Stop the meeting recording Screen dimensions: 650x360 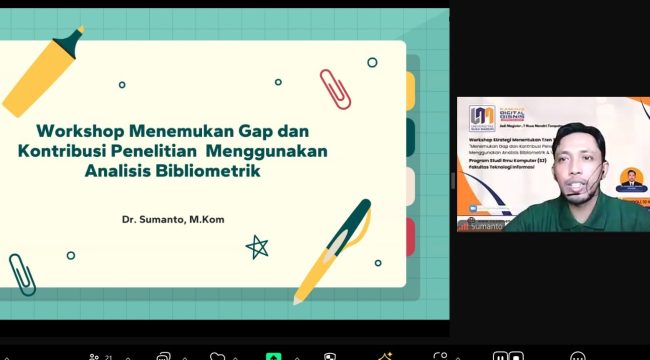[x=516, y=356]
